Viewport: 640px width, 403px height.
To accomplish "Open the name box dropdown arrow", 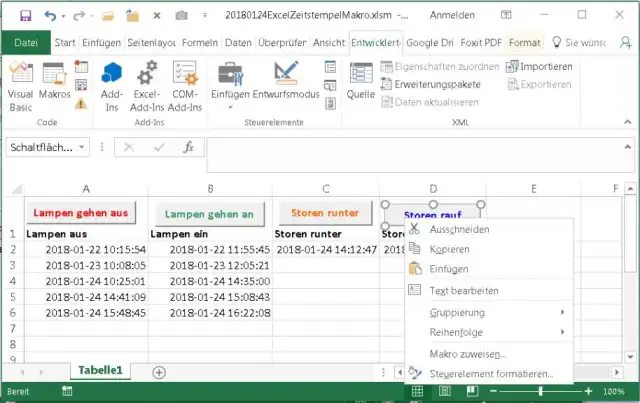I will pos(82,147).
